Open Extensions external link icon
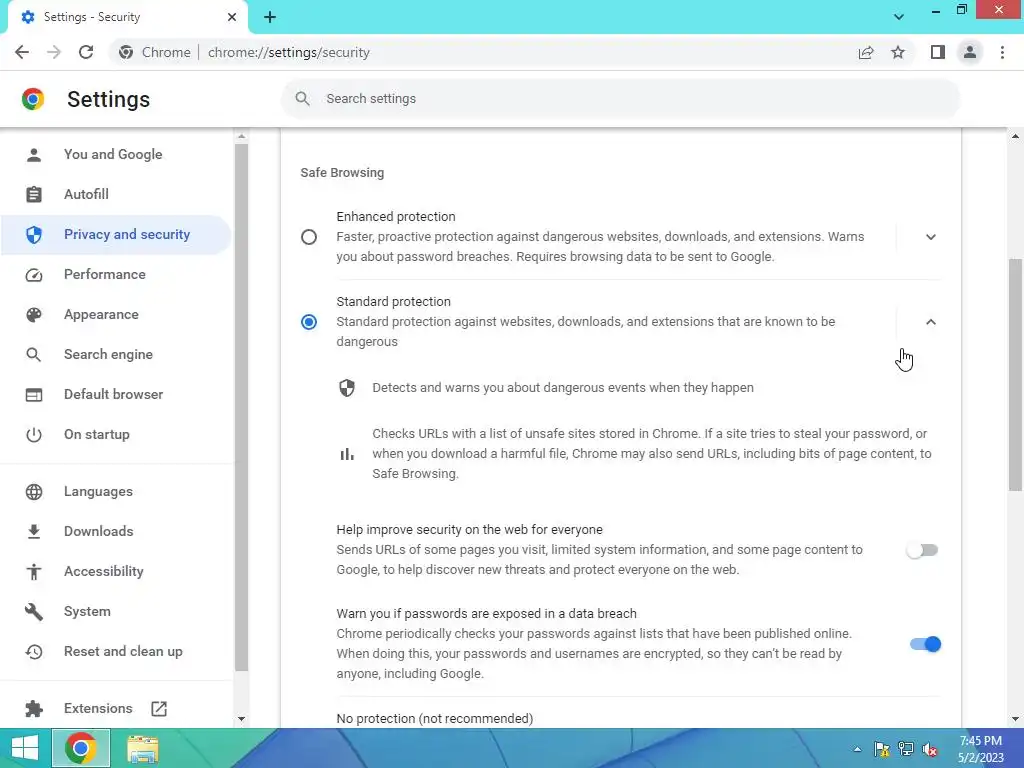The width and height of the screenshot is (1024, 768). coord(159,709)
